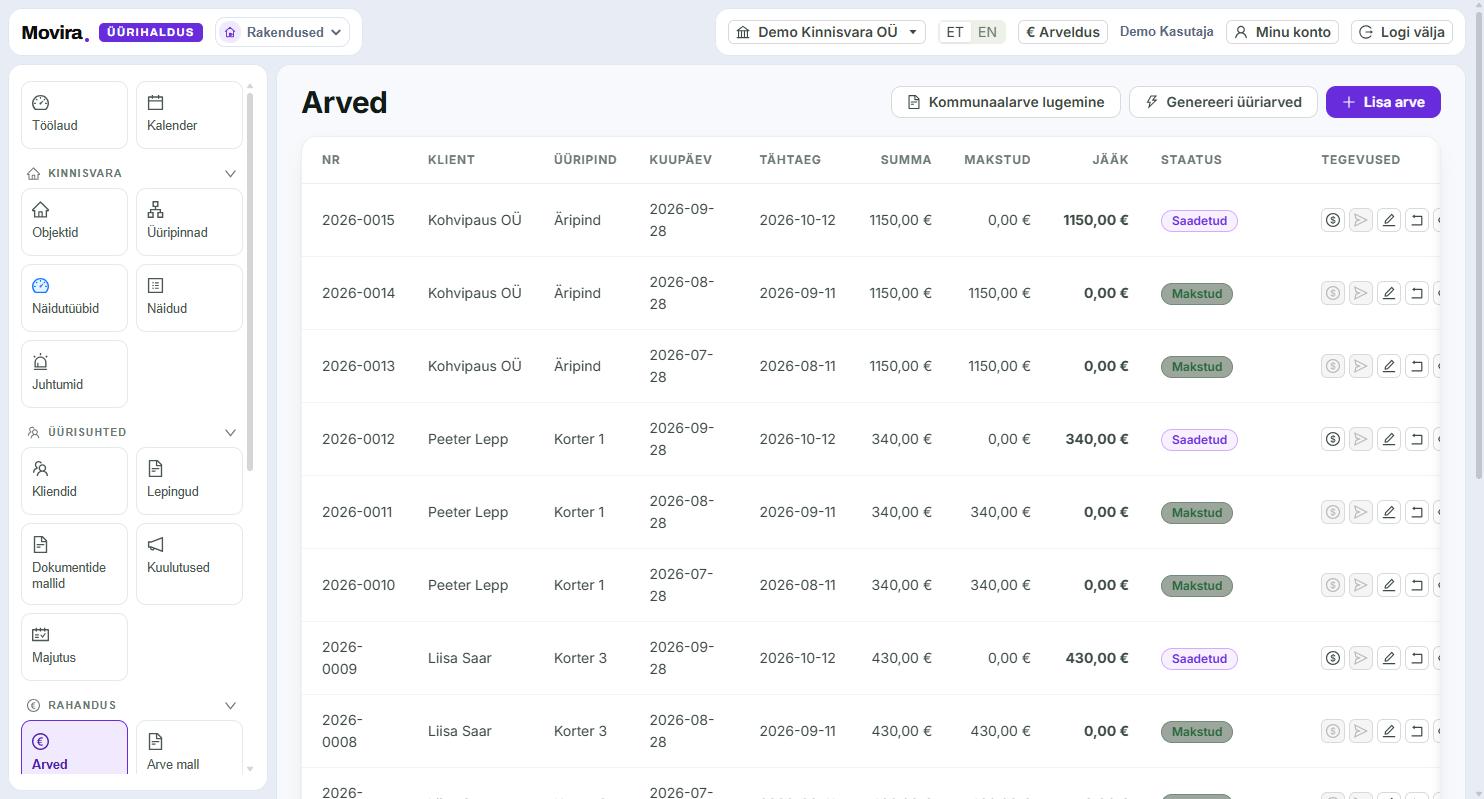Image resolution: width=1484 pixels, height=799 pixels.
Task: Click the Lisa arve button
Action: 1383,102
